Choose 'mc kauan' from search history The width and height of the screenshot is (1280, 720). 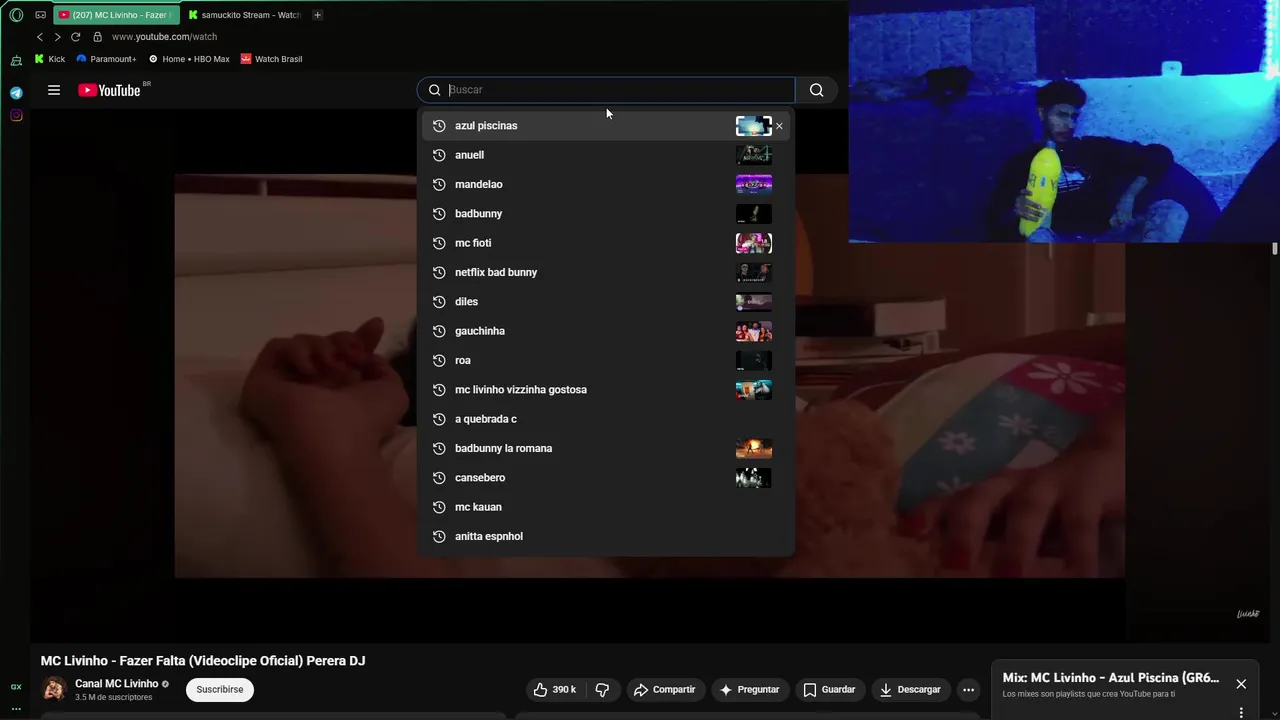point(605,507)
